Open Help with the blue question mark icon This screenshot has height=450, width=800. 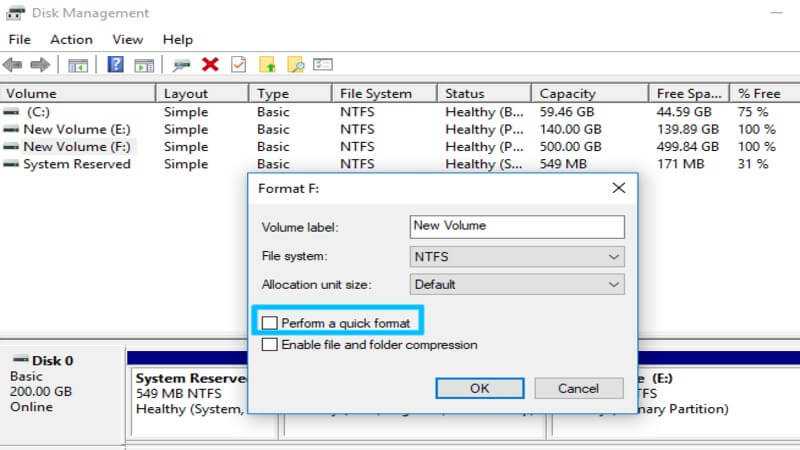click(x=115, y=64)
